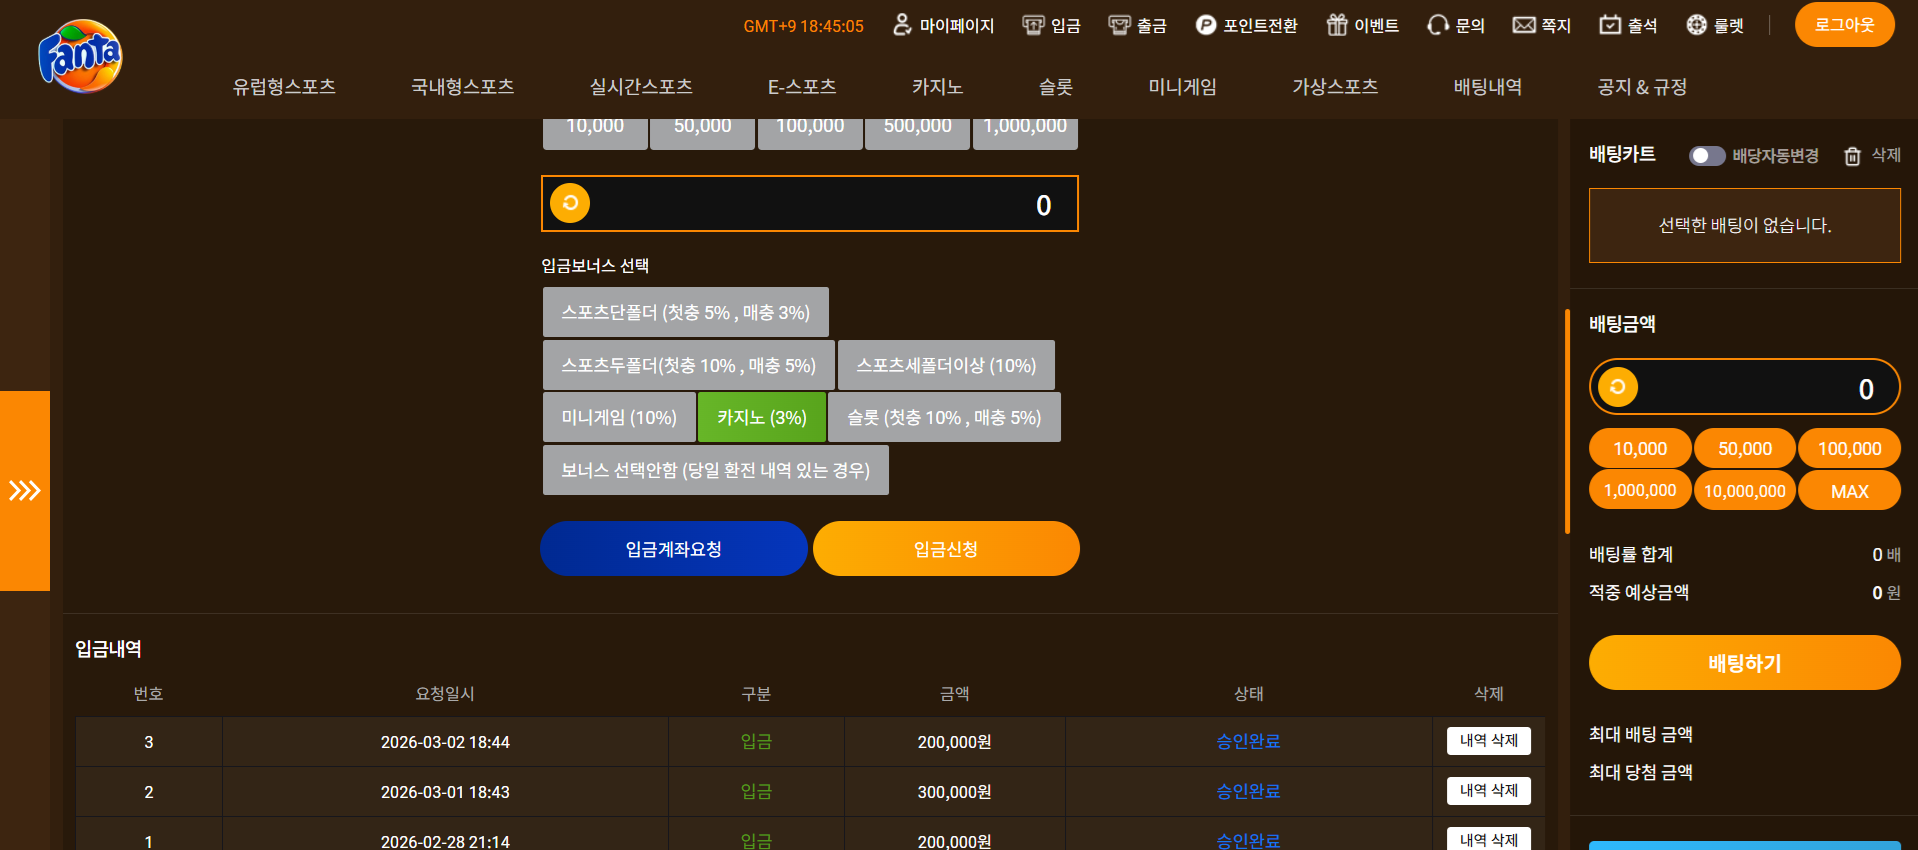Viewport: 1918px width, 850px height.
Task: Select the 카지노 (3%) bonus option
Action: pos(762,417)
